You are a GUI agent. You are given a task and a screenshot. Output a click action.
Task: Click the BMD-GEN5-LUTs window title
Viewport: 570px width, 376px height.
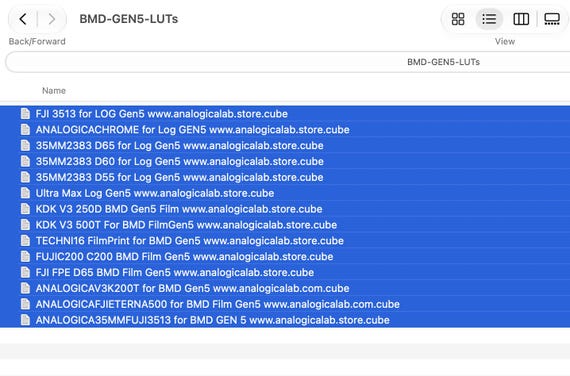(129, 19)
